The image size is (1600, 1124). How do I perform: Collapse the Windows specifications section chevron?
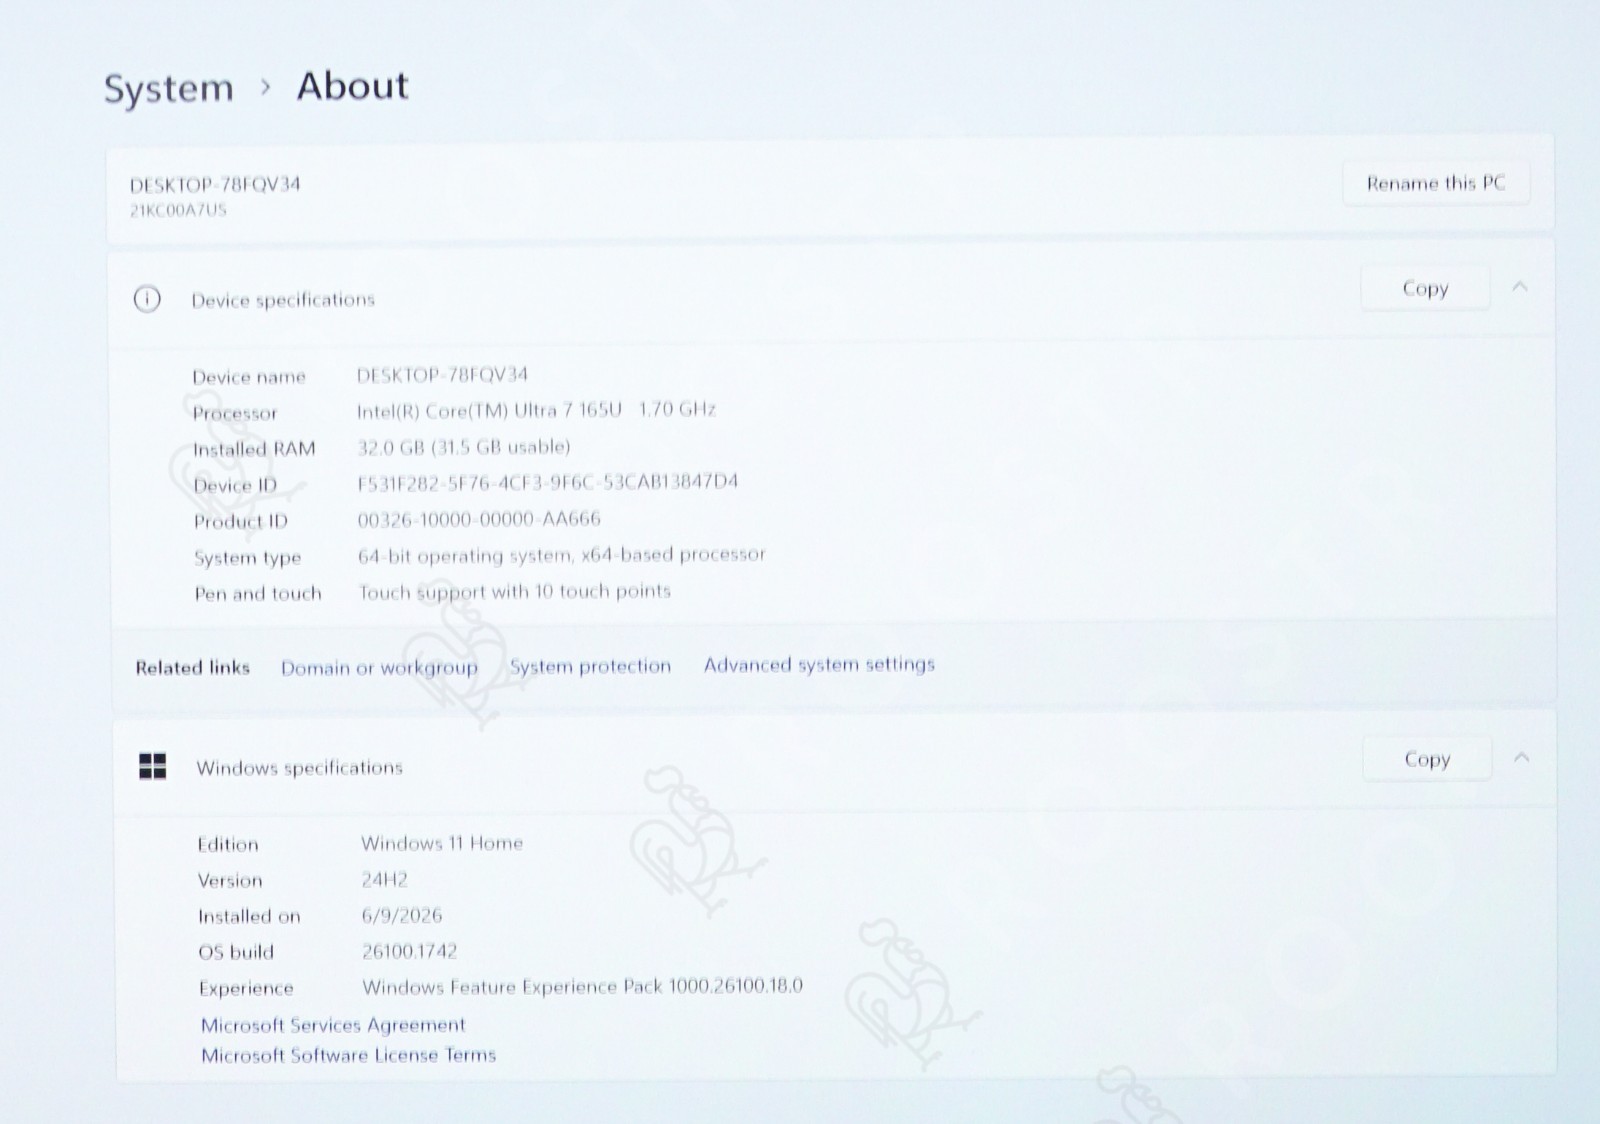pyautogui.click(x=1521, y=758)
